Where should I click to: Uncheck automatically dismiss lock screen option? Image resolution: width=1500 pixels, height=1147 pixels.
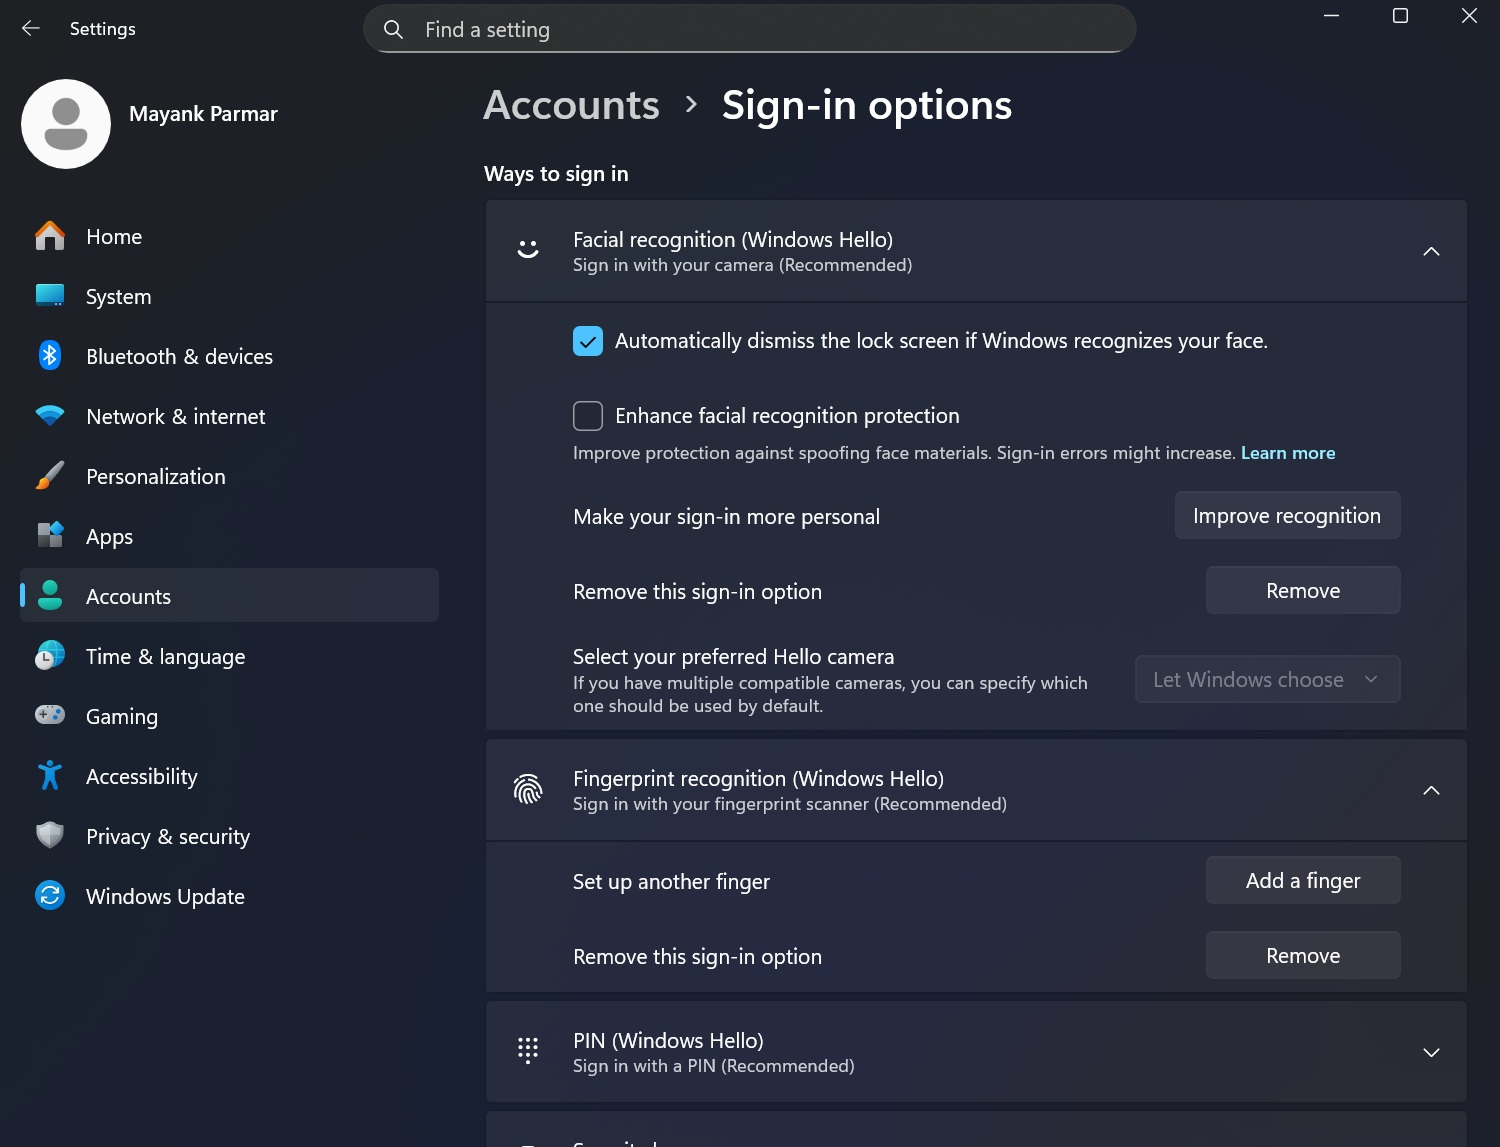click(x=587, y=341)
